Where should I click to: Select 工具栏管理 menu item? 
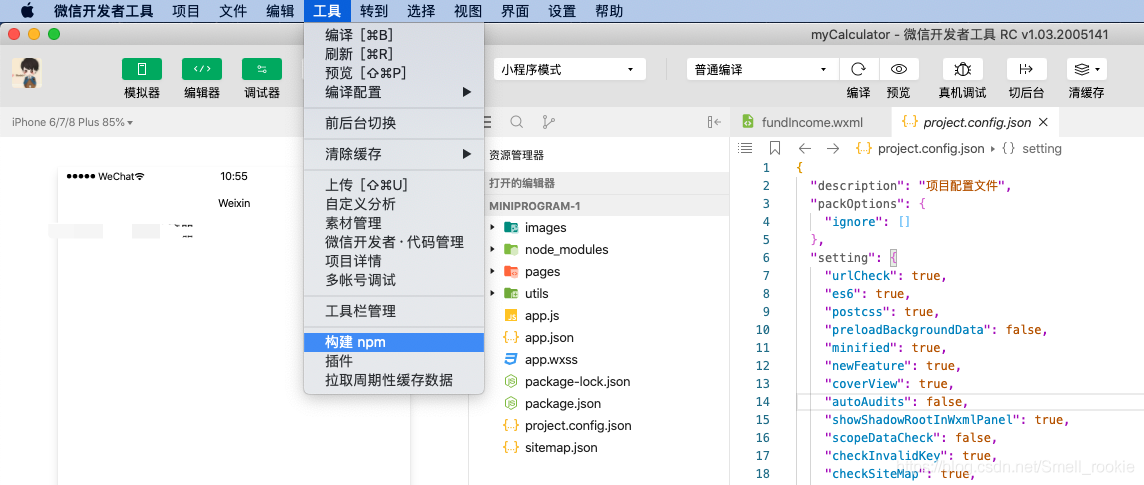point(394,311)
